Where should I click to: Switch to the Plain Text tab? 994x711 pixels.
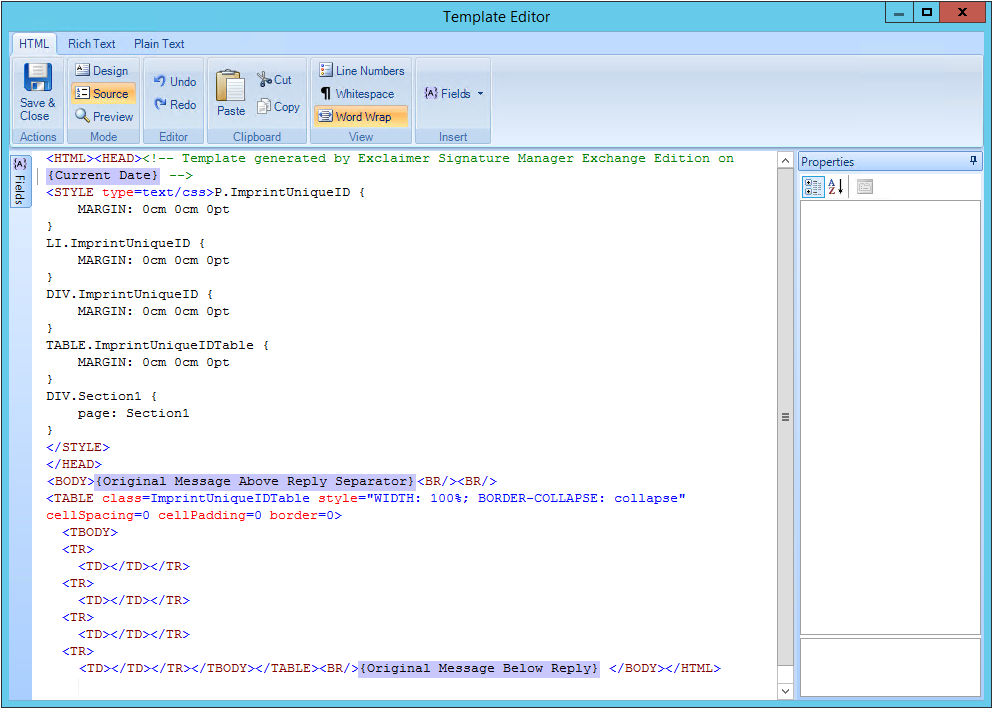[159, 44]
